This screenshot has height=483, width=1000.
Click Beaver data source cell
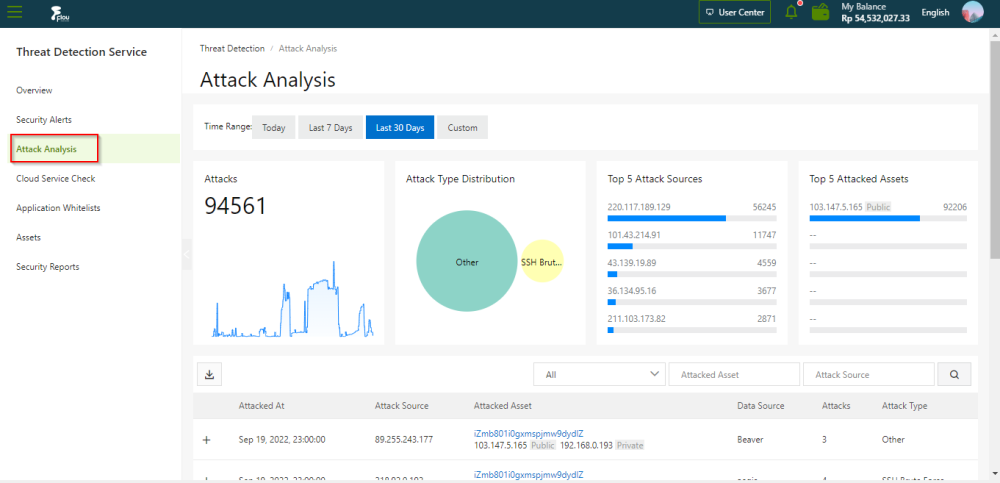(751, 440)
